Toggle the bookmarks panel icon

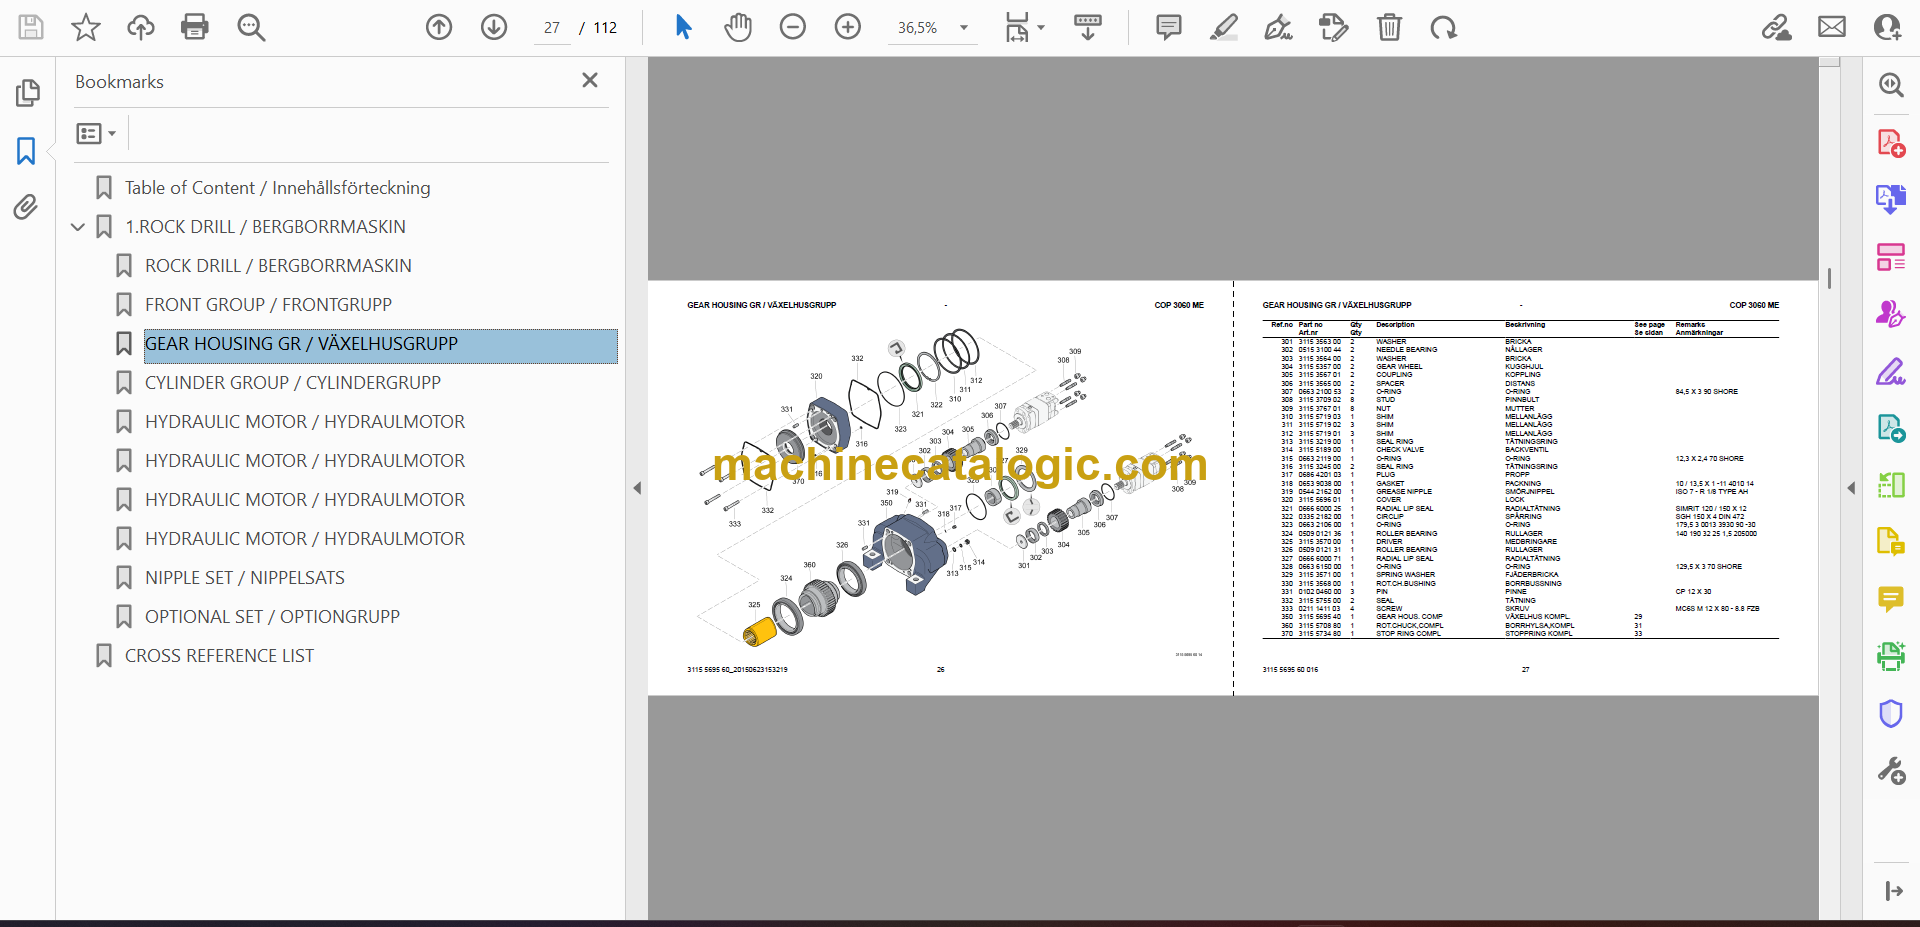(27, 151)
